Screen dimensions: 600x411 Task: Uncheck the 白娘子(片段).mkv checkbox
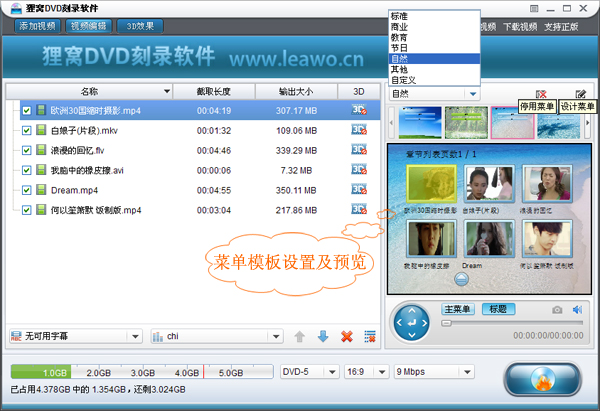click(26, 130)
